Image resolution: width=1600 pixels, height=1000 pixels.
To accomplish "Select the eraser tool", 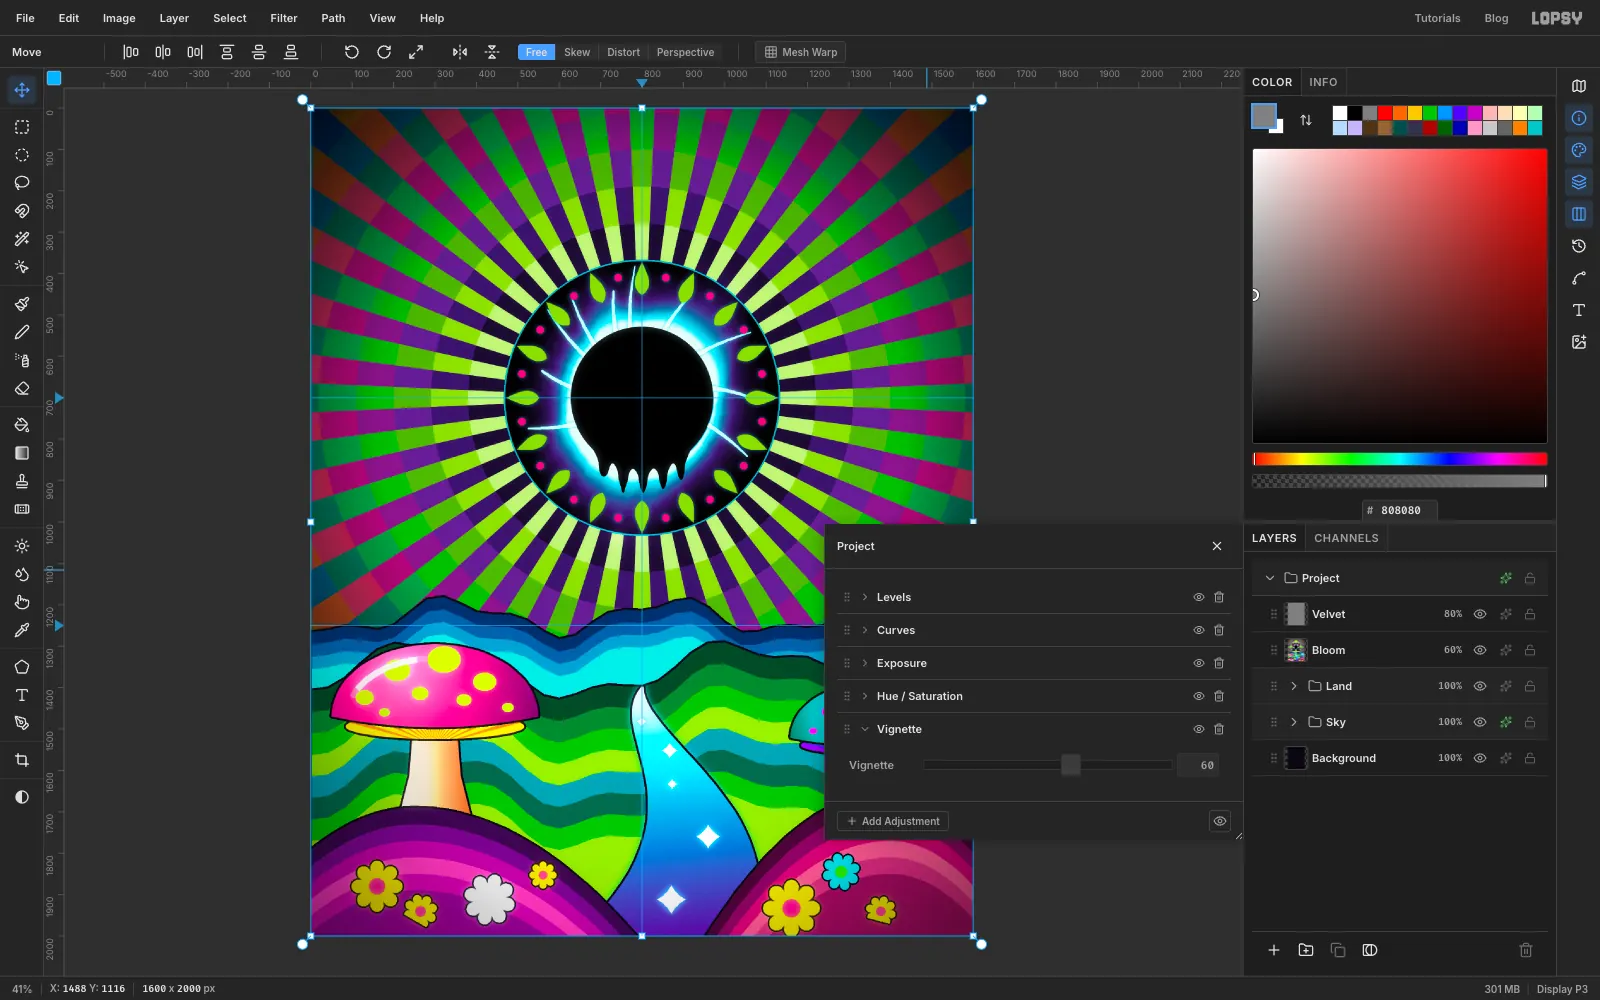I will tap(22, 388).
